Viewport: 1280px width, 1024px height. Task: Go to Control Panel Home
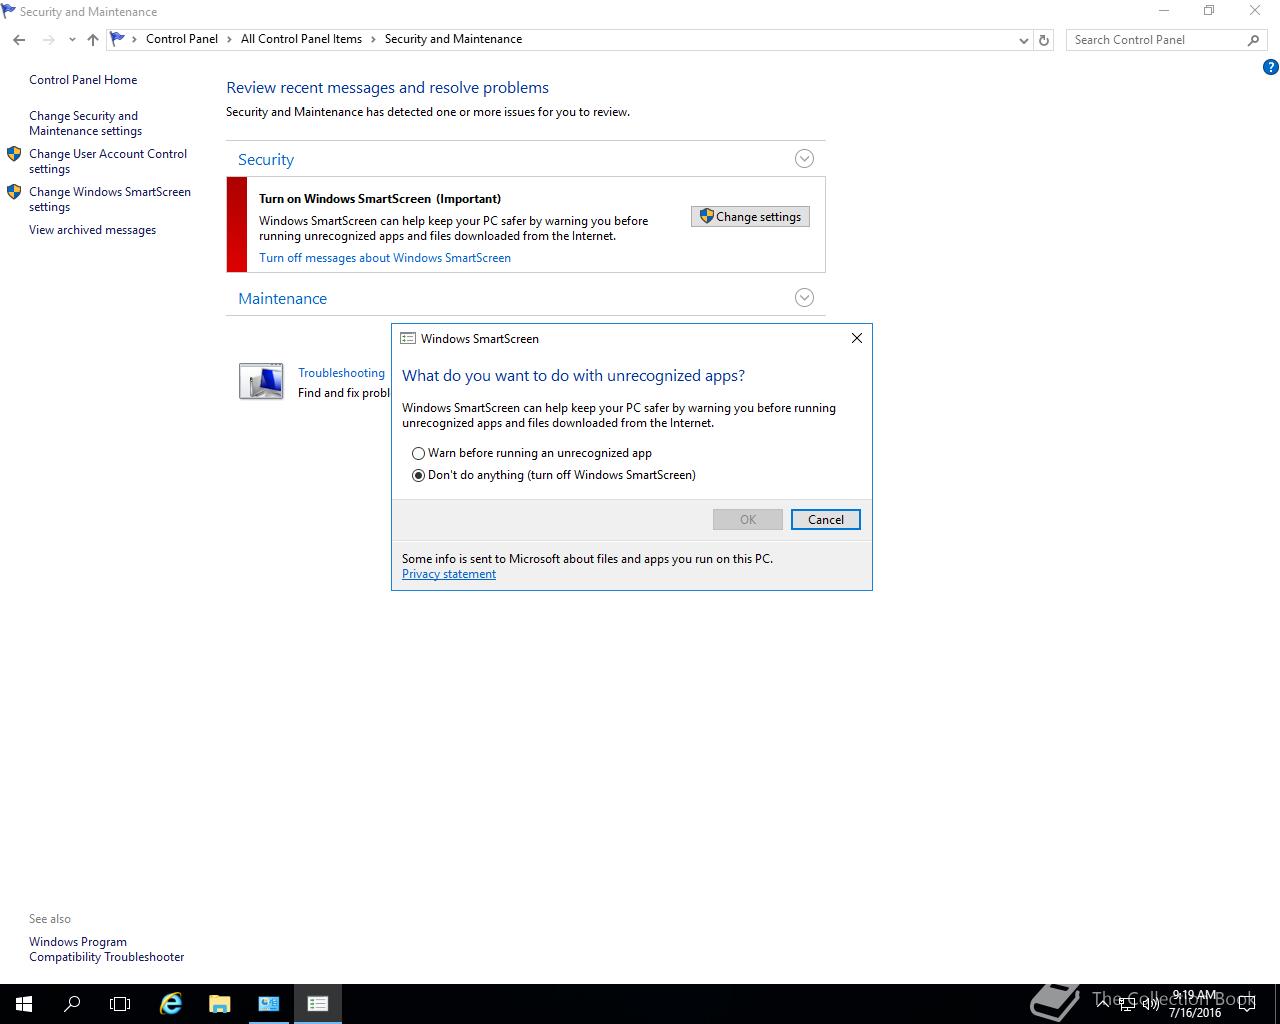[x=83, y=80]
